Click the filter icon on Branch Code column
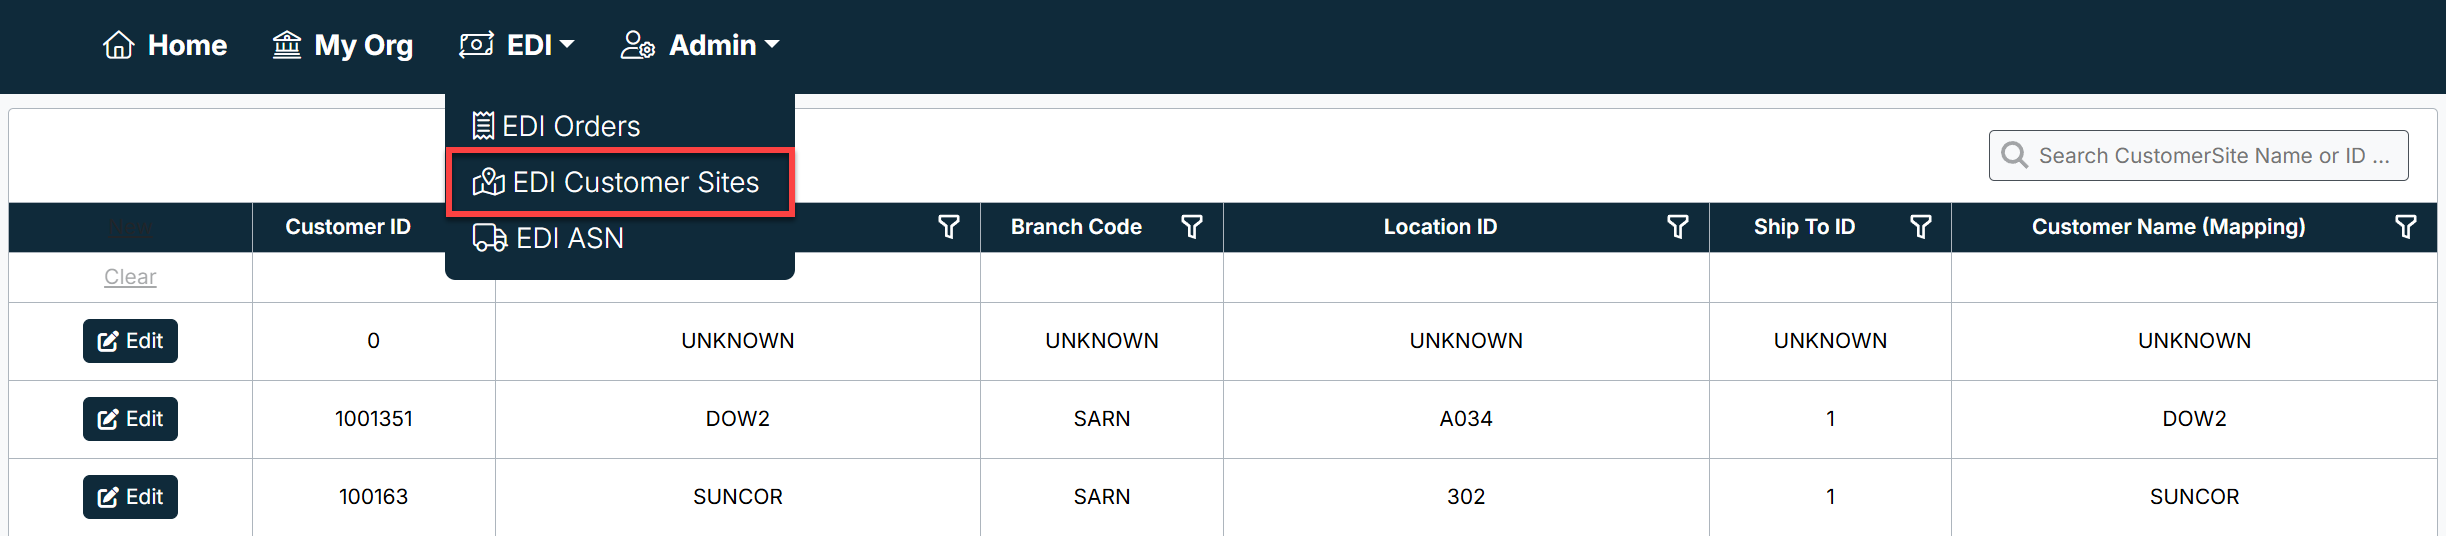The width and height of the screenshot is (2446, 536). 1192,227
